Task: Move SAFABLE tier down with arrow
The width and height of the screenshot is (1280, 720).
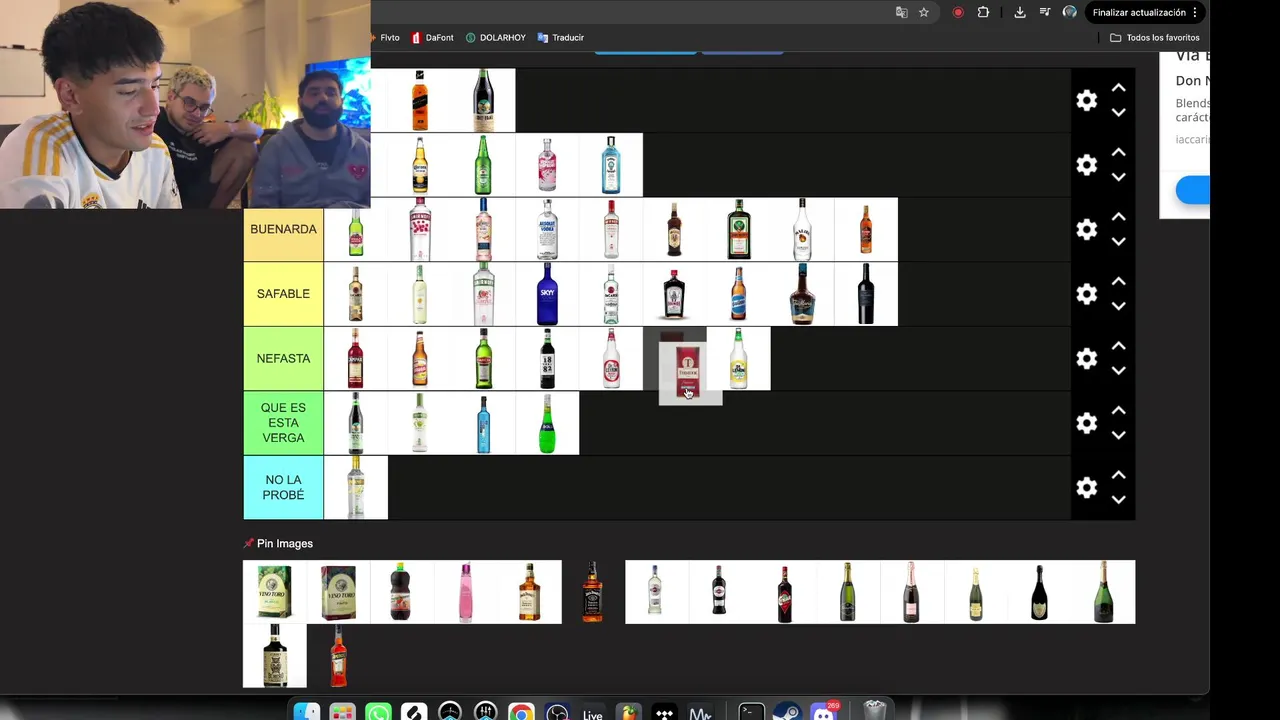Action: pyautogui.click(x=1119, y=306)
